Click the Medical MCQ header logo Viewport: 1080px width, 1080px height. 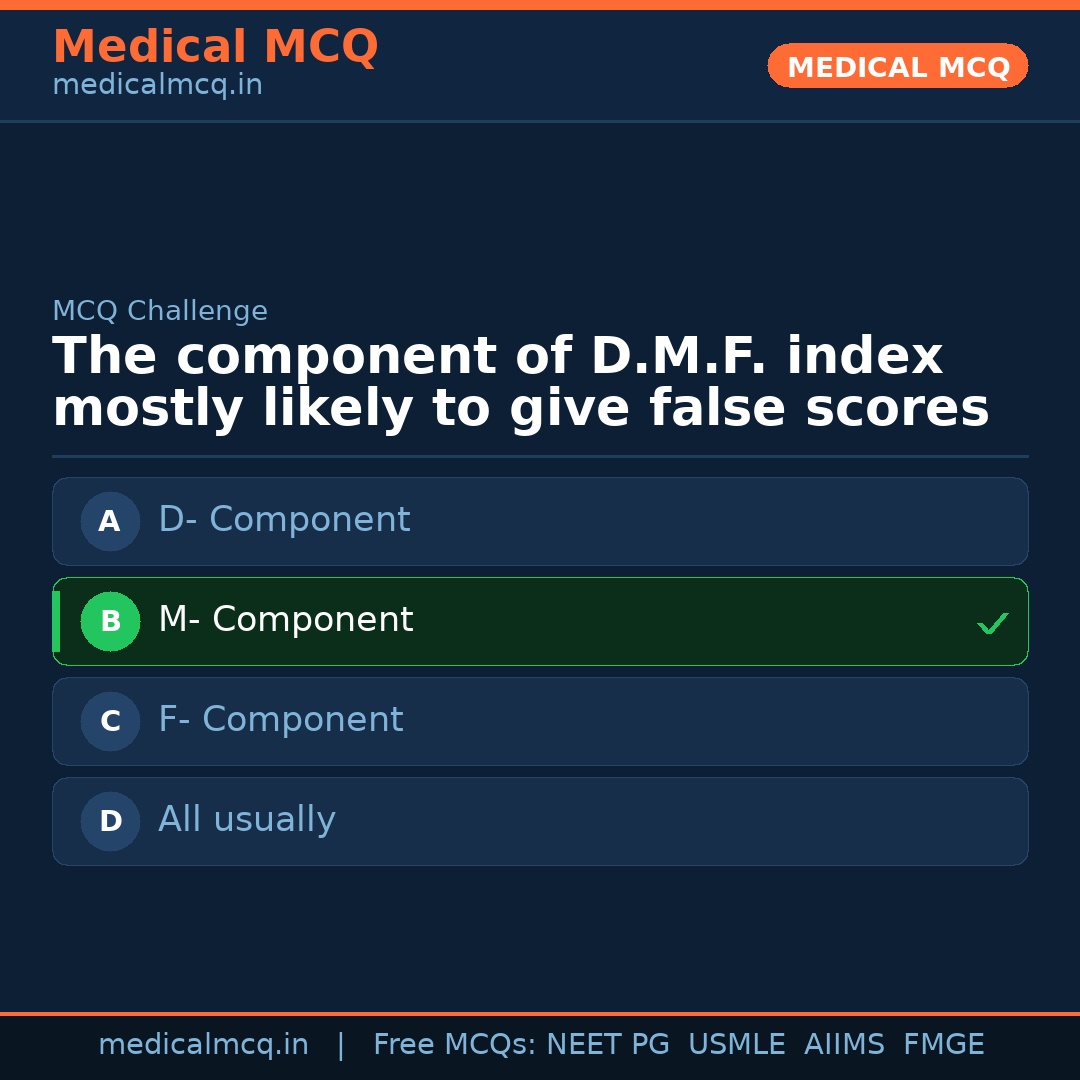[215, 47]
